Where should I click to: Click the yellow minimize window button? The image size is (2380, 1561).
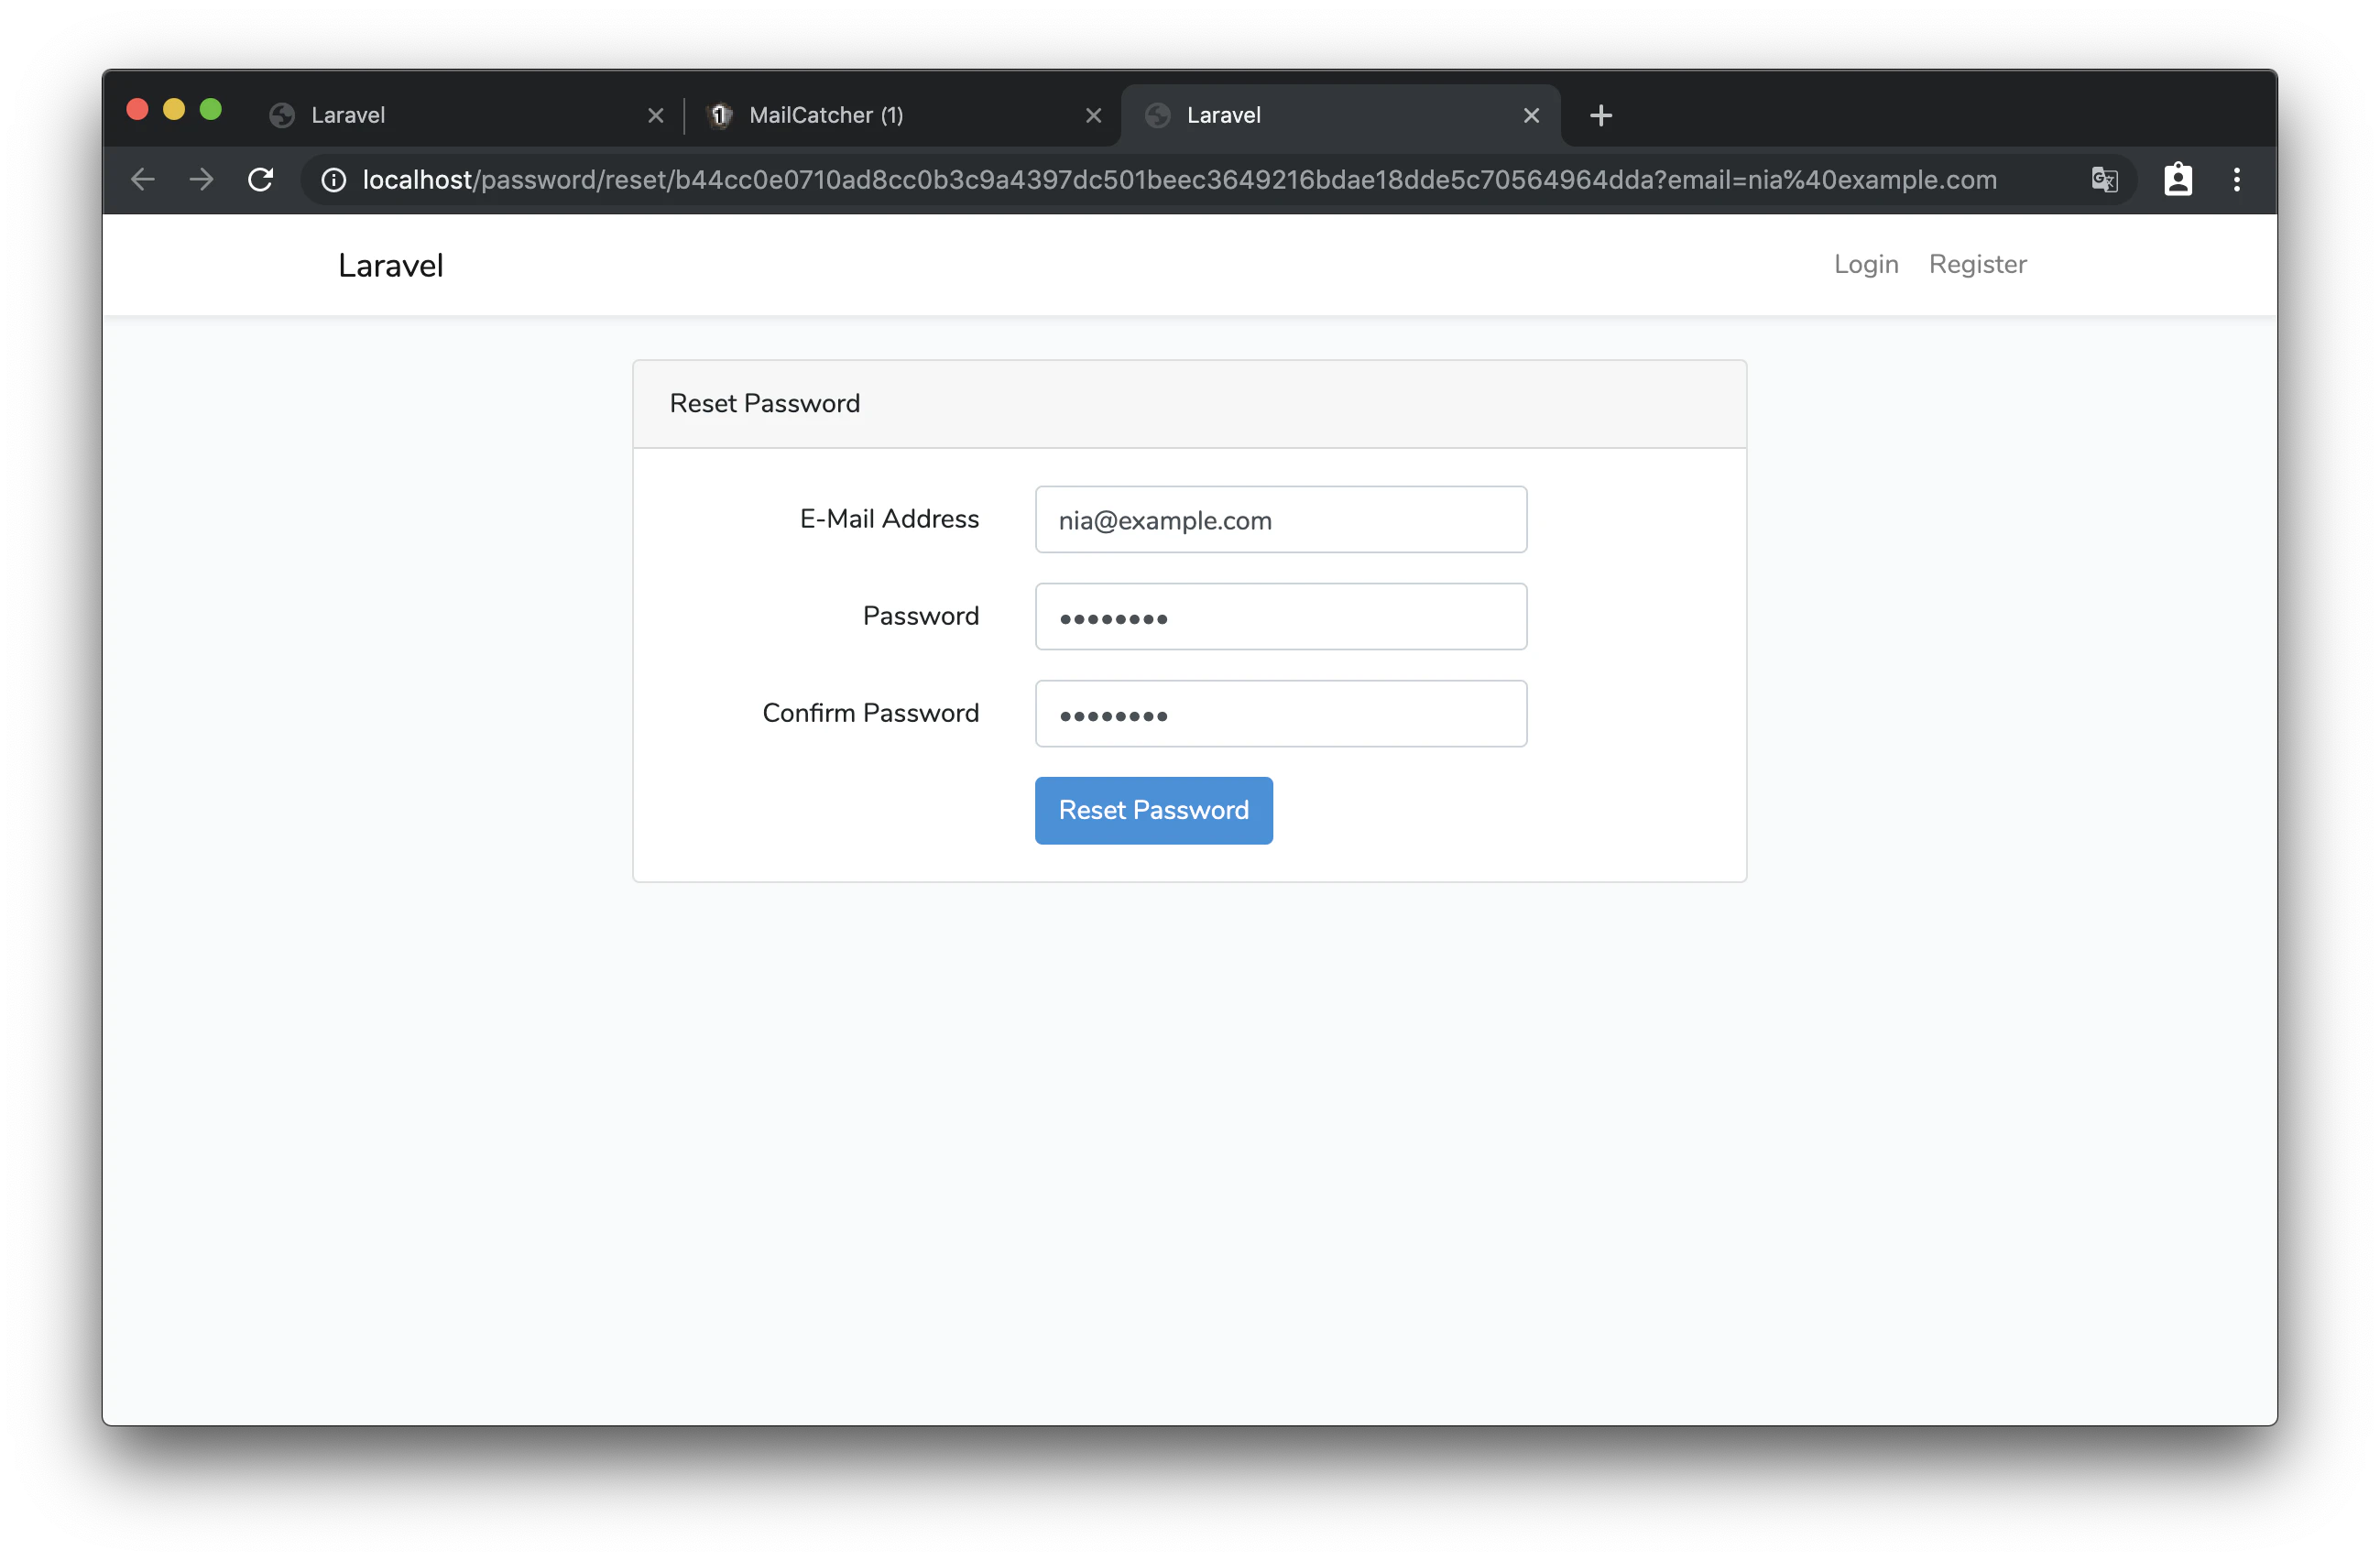click(x=174, y=109)
